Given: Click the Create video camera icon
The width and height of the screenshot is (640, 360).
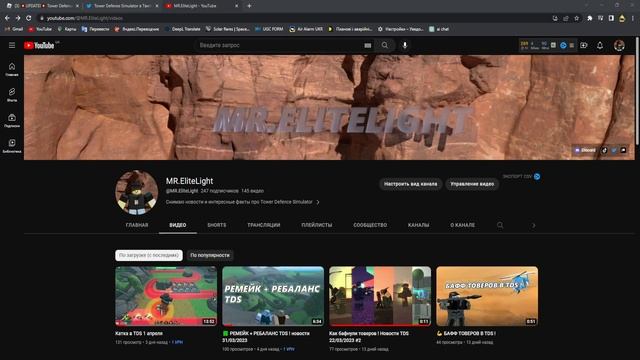Looking at the screenshot, I should point(584,45).
